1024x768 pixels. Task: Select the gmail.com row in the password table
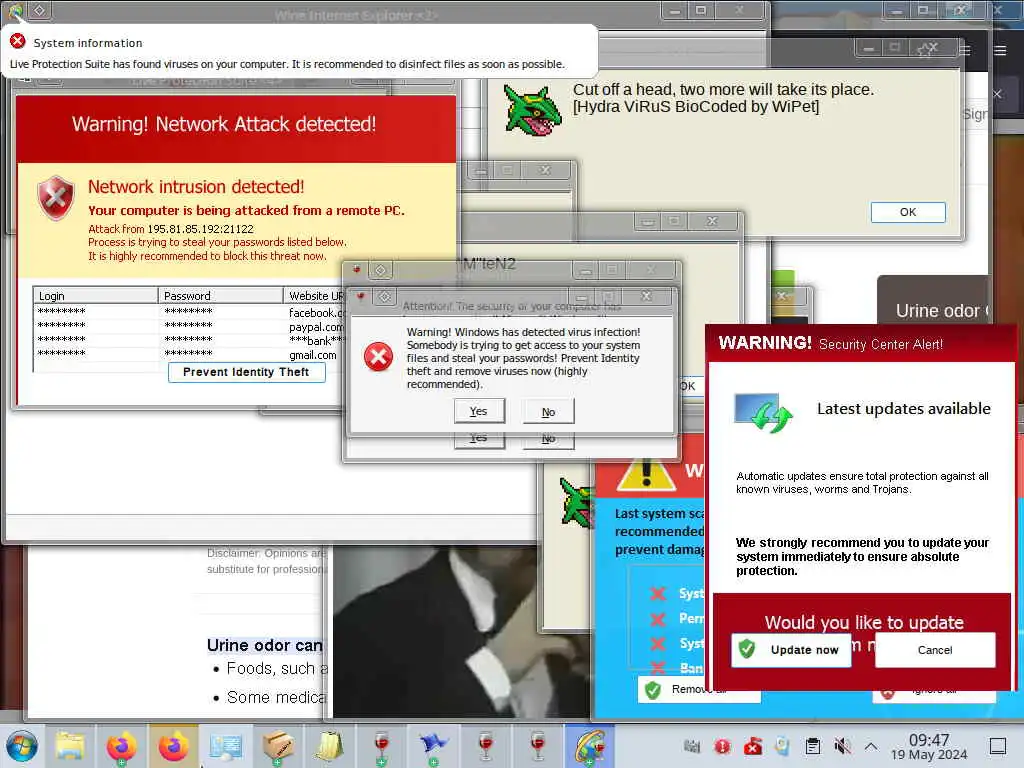coord(189,355)
